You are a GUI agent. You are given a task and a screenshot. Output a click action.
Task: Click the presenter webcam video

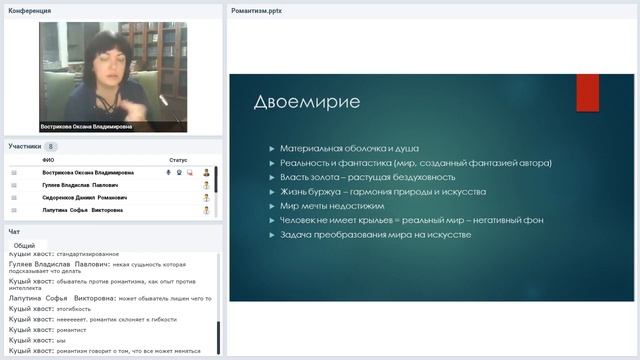coord(113,77)
